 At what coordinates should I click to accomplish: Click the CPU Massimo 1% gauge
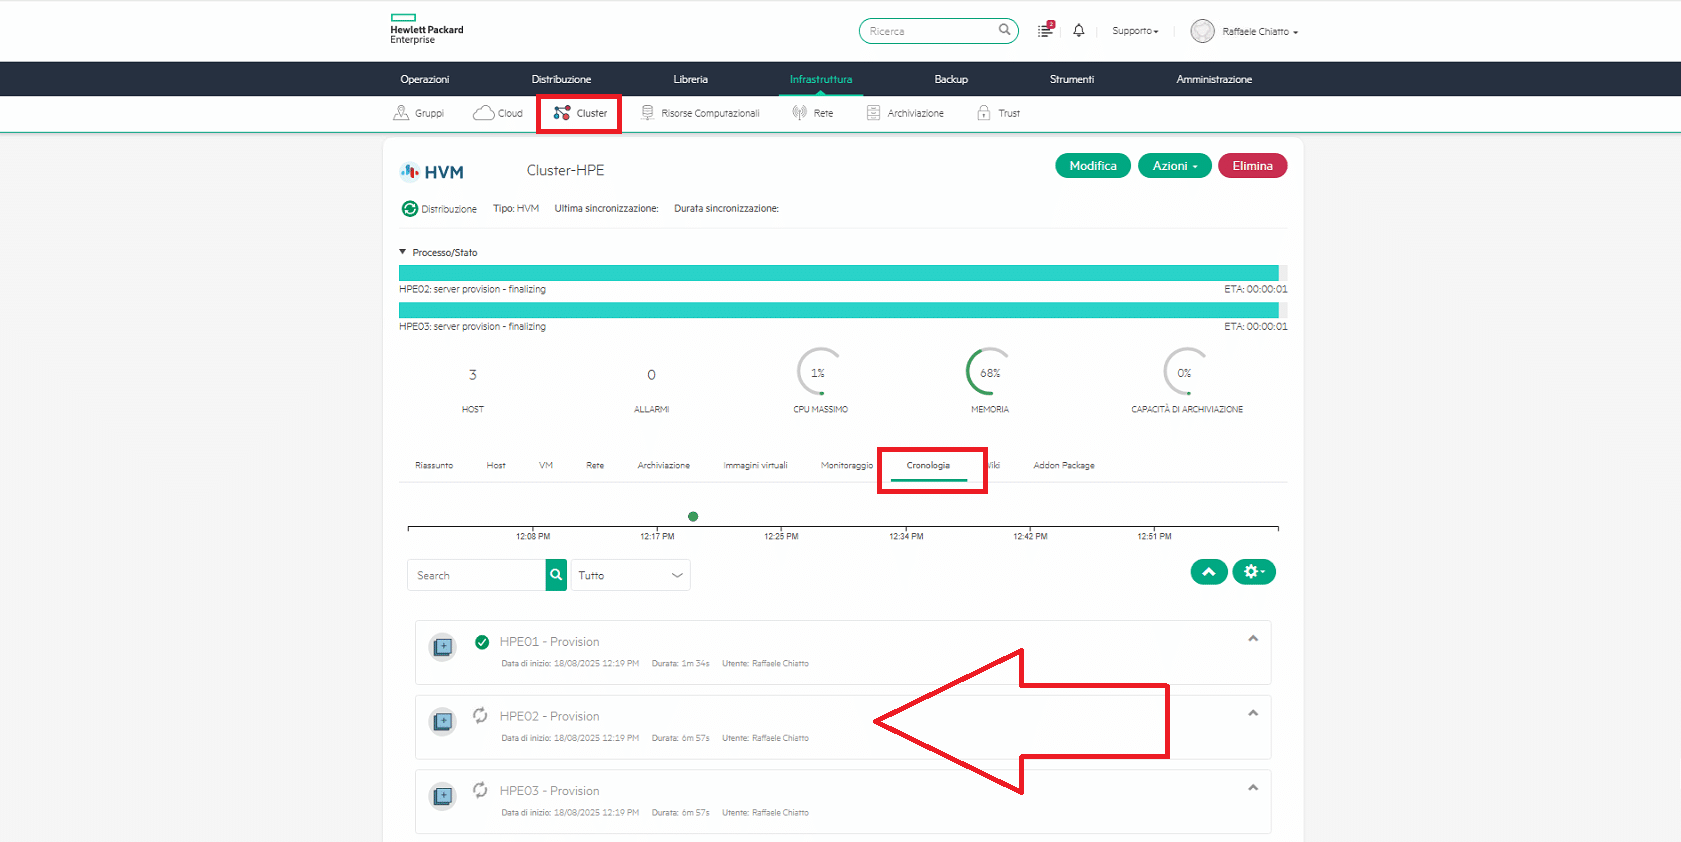(x=819, y=373)
